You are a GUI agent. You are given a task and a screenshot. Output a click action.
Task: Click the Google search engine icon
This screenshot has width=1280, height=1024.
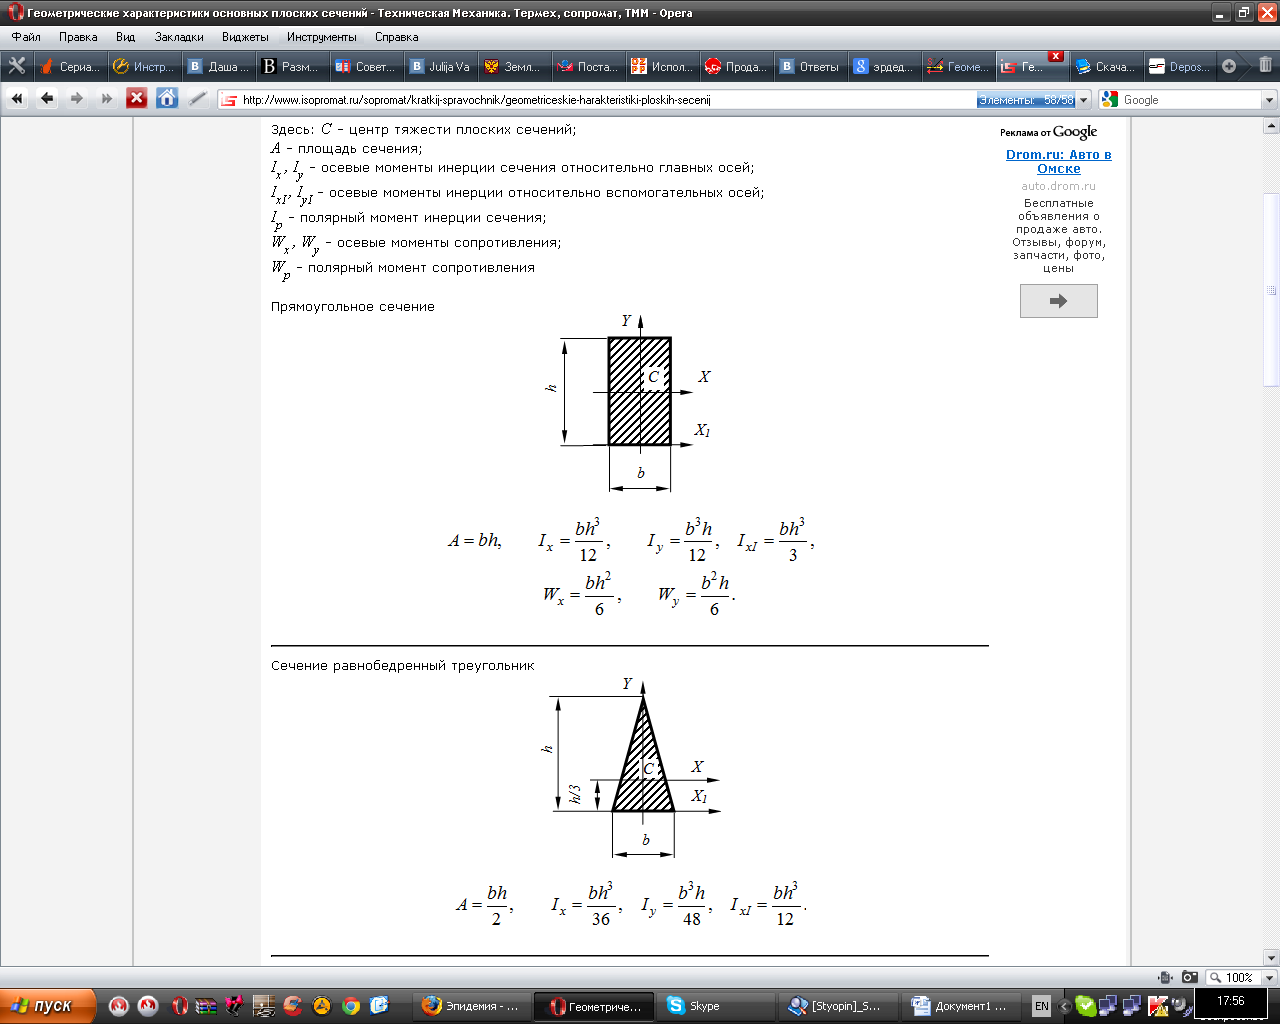tap(1110, 99)
